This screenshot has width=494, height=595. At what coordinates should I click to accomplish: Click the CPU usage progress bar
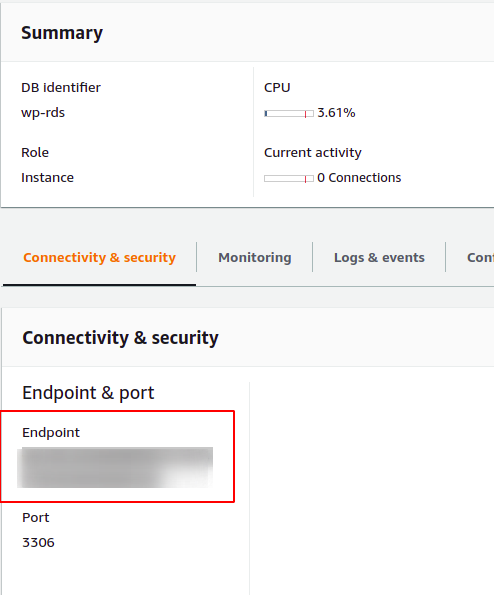pos(289,113)
